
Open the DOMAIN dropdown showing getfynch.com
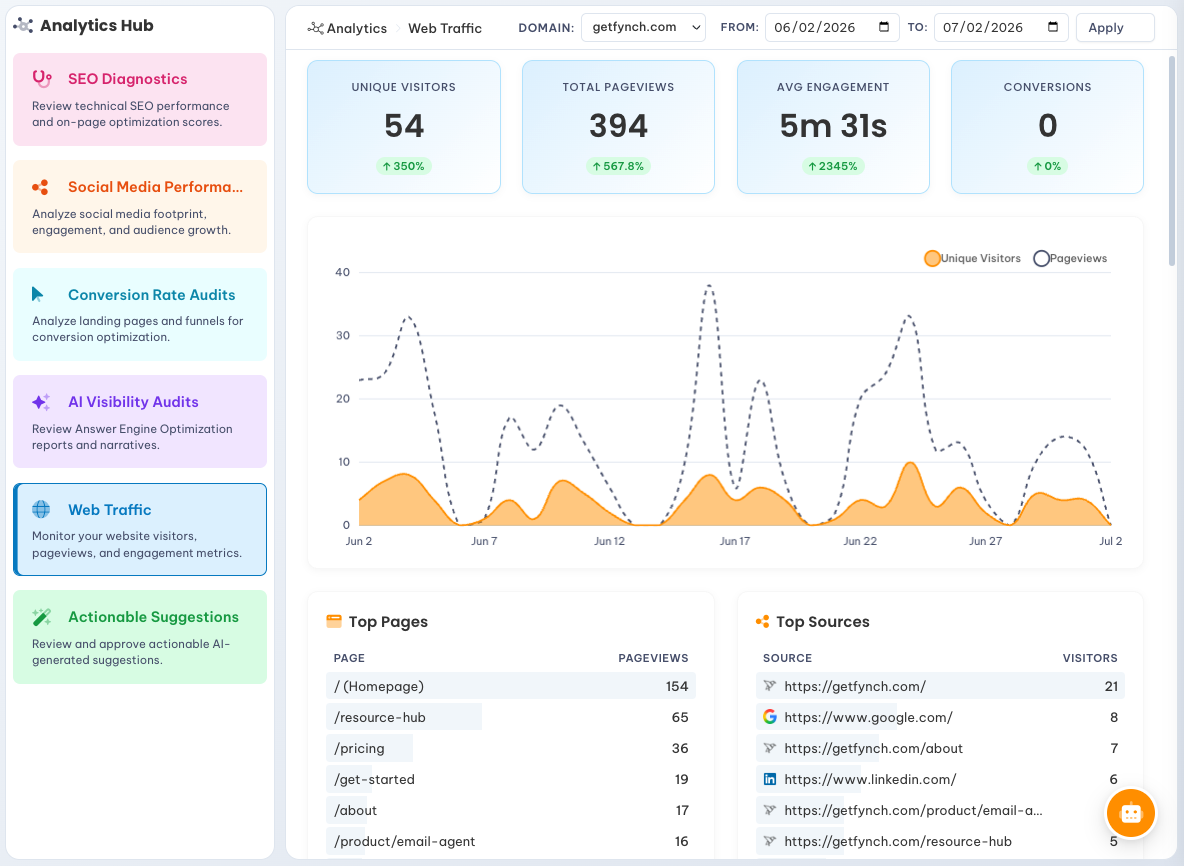(x=643, y=27)
